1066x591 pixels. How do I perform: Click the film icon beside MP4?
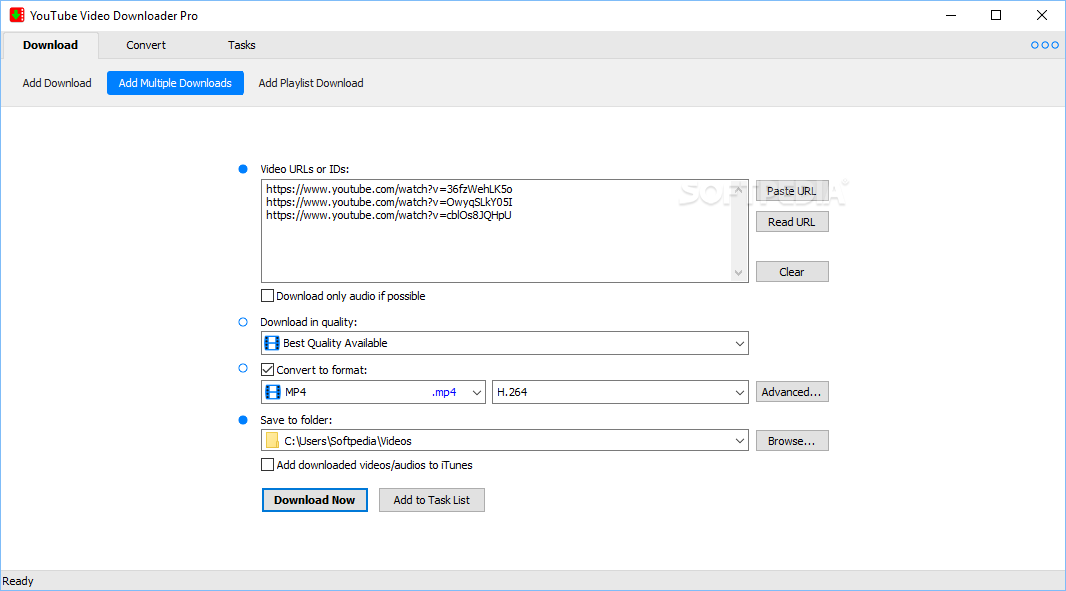click(273, 392)
